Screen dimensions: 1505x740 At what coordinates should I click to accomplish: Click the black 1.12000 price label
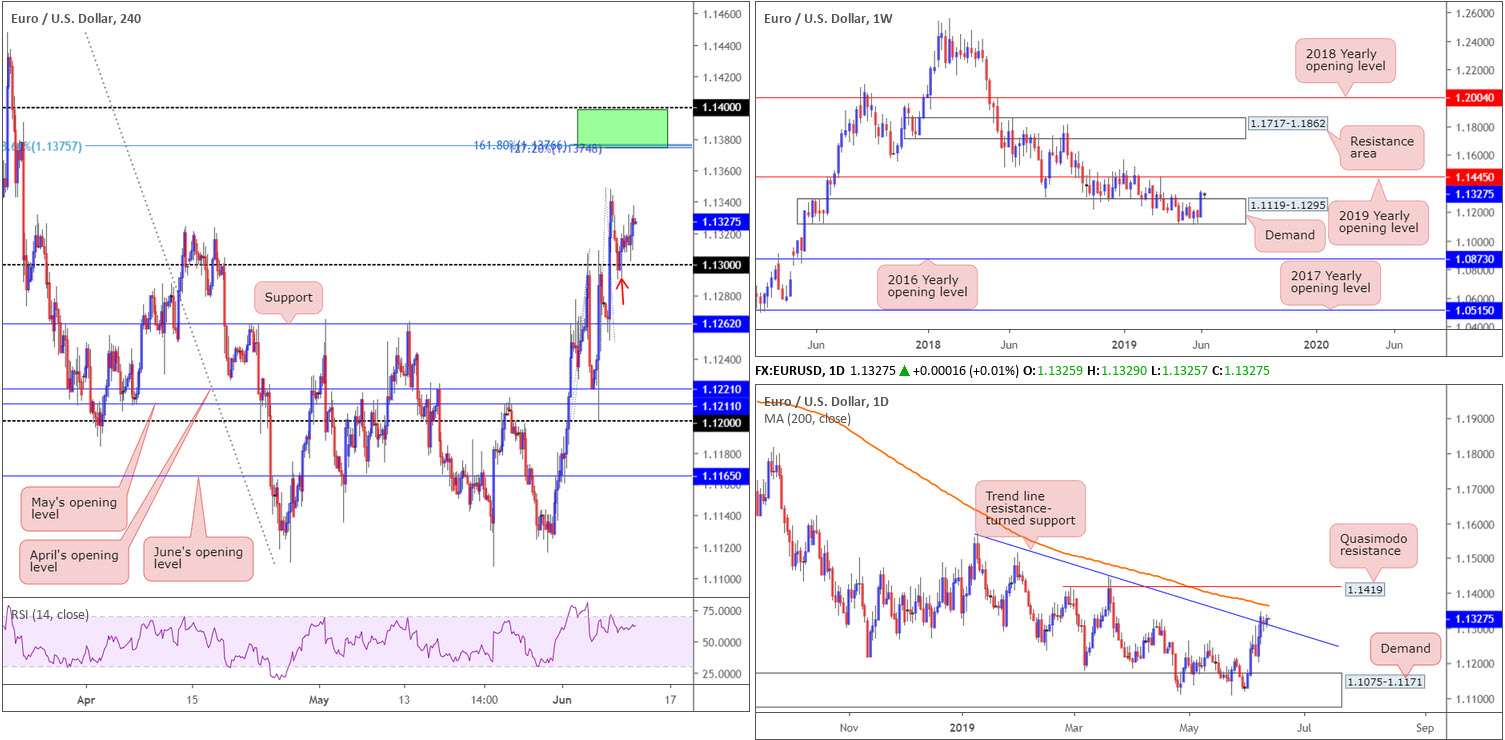click(x=720, y=422)
